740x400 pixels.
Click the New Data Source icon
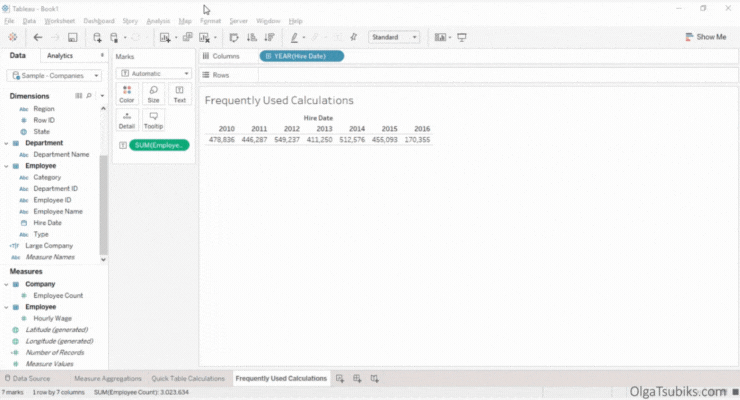pos(97,37)
